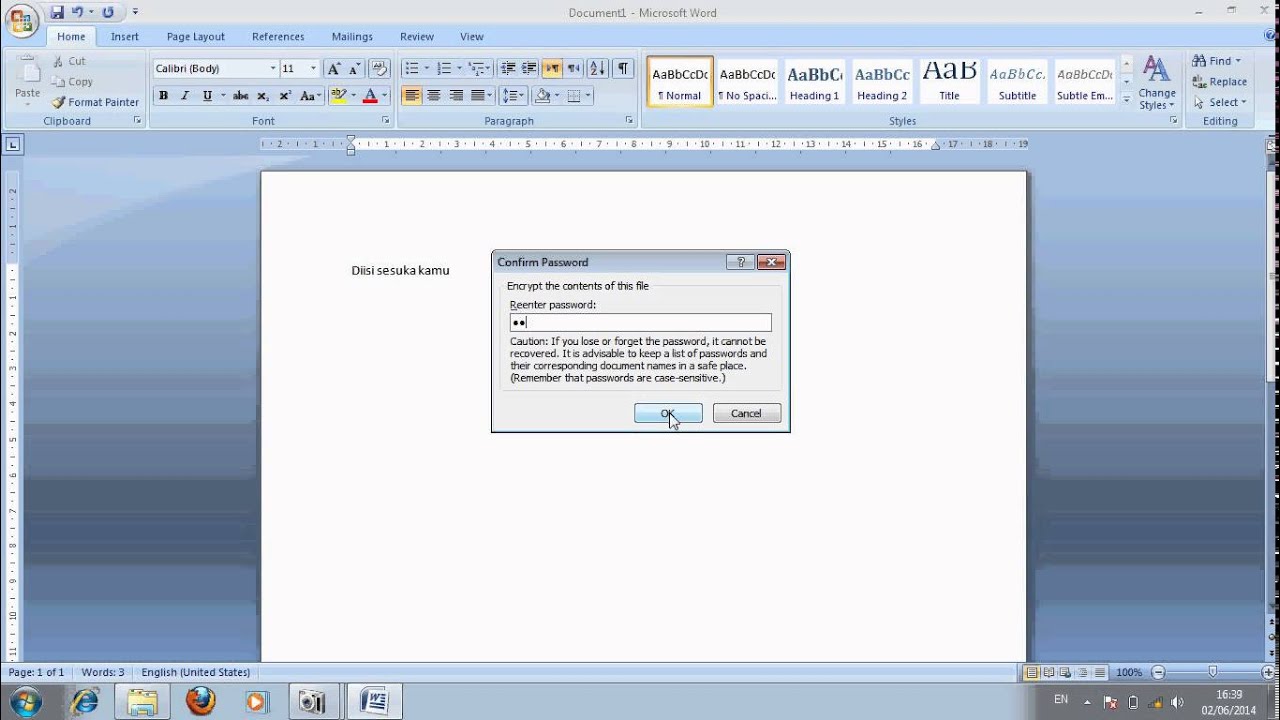Open Firefox from the taskbar

pyautogui.click(x=200, y=701)
